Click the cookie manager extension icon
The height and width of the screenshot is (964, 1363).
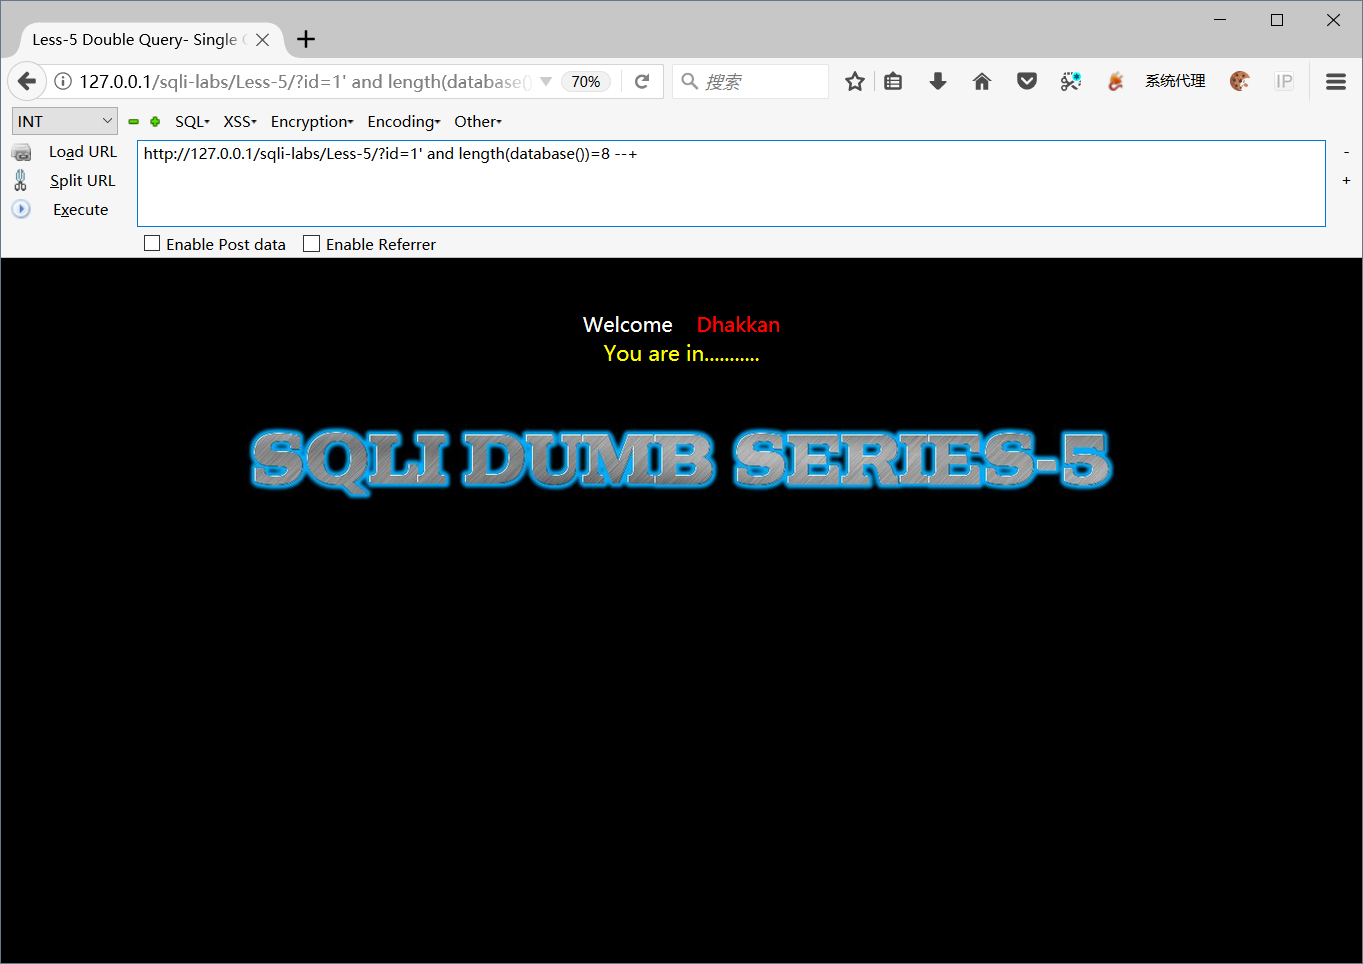click(x=1240, y=81)
